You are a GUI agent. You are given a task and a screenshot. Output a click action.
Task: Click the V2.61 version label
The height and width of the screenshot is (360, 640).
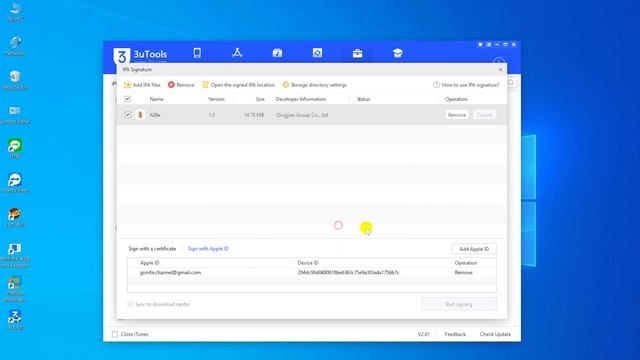coord(423,334)
